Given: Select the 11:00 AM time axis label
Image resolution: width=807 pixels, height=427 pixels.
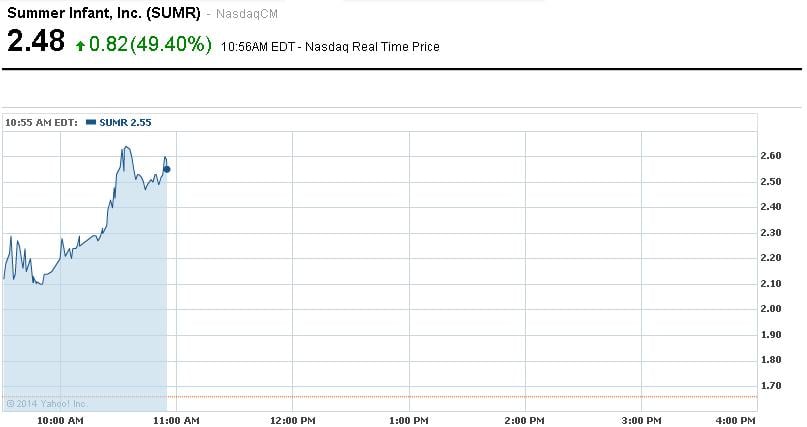Looking at the screenshot, I should (x=177, y=420).
